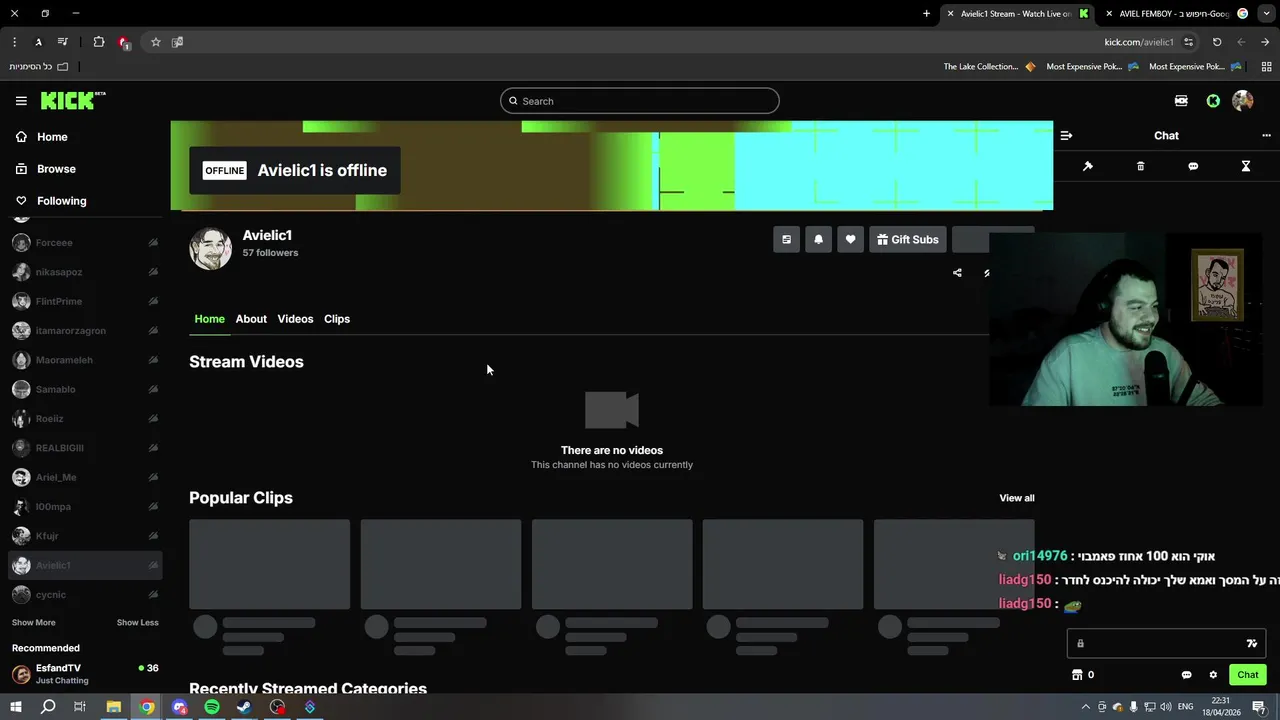Image resolution: width=1280 pixels, height=720 pixels.
Task: Collapse the chat panel with arrow icon
Action: click(x=1066, y=135)
